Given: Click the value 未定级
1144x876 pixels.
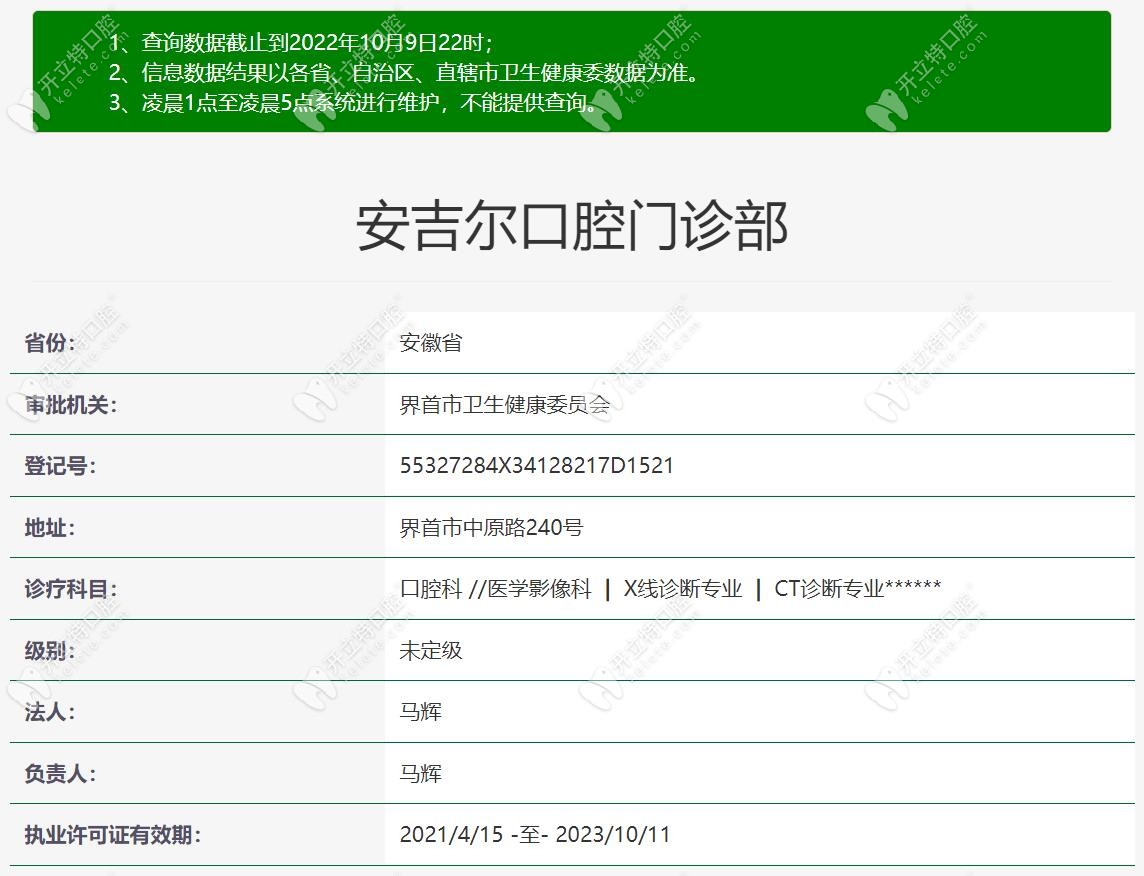Looking at the screenshot, I should [x=430, y=651].
